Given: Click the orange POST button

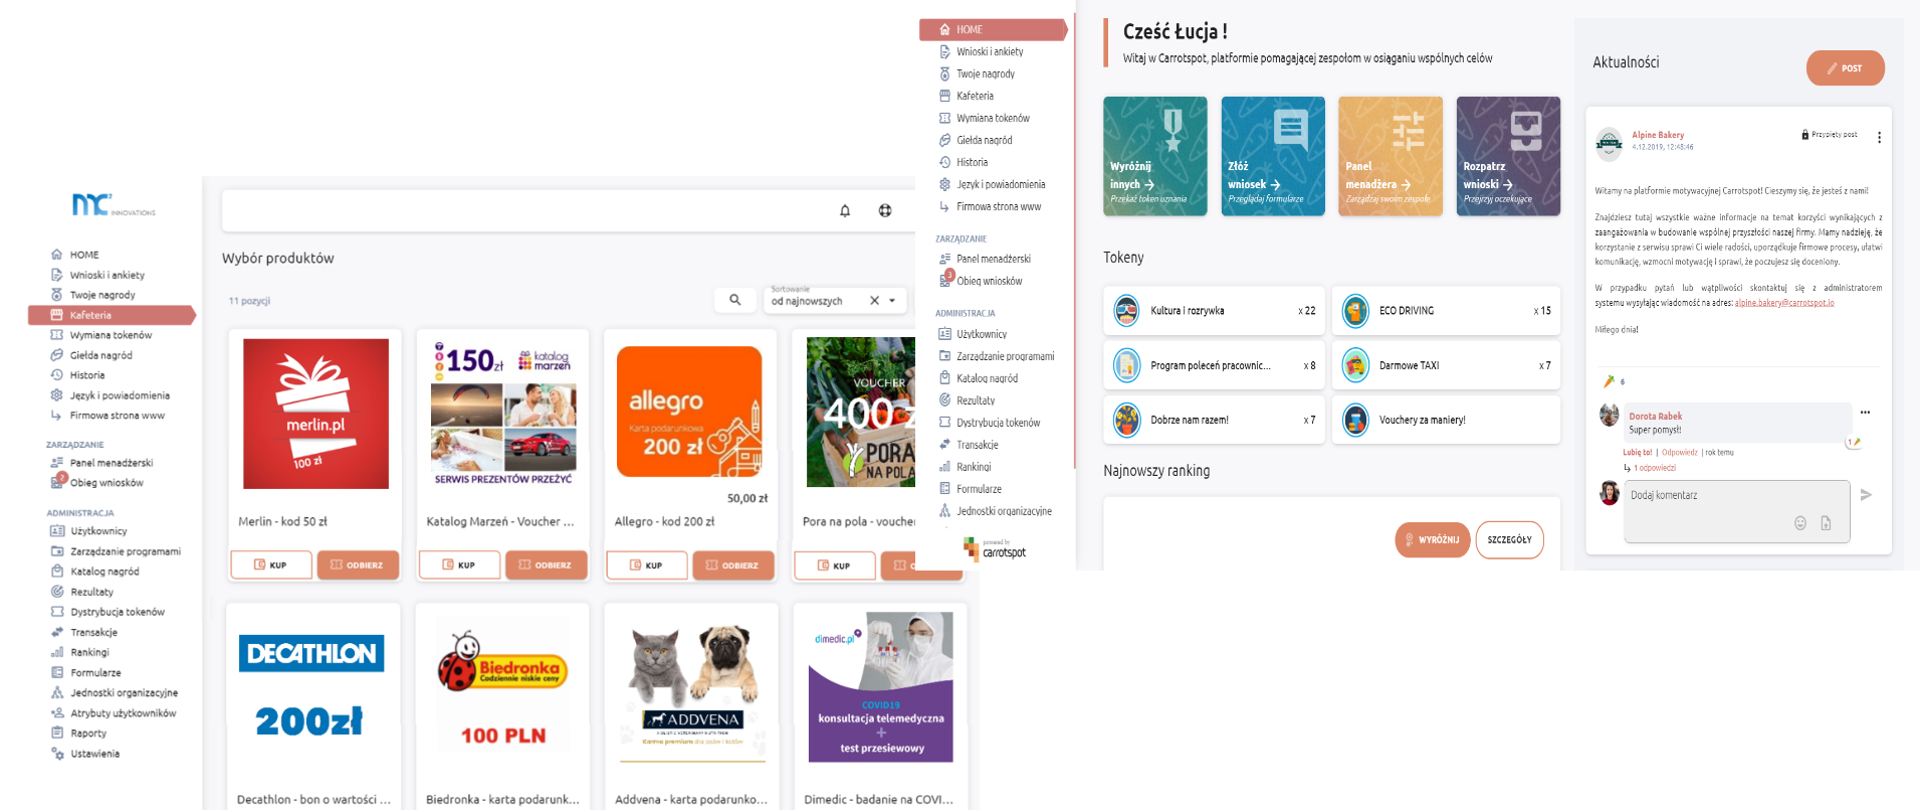Looking at the screenshot, I should coord(1845,68).
